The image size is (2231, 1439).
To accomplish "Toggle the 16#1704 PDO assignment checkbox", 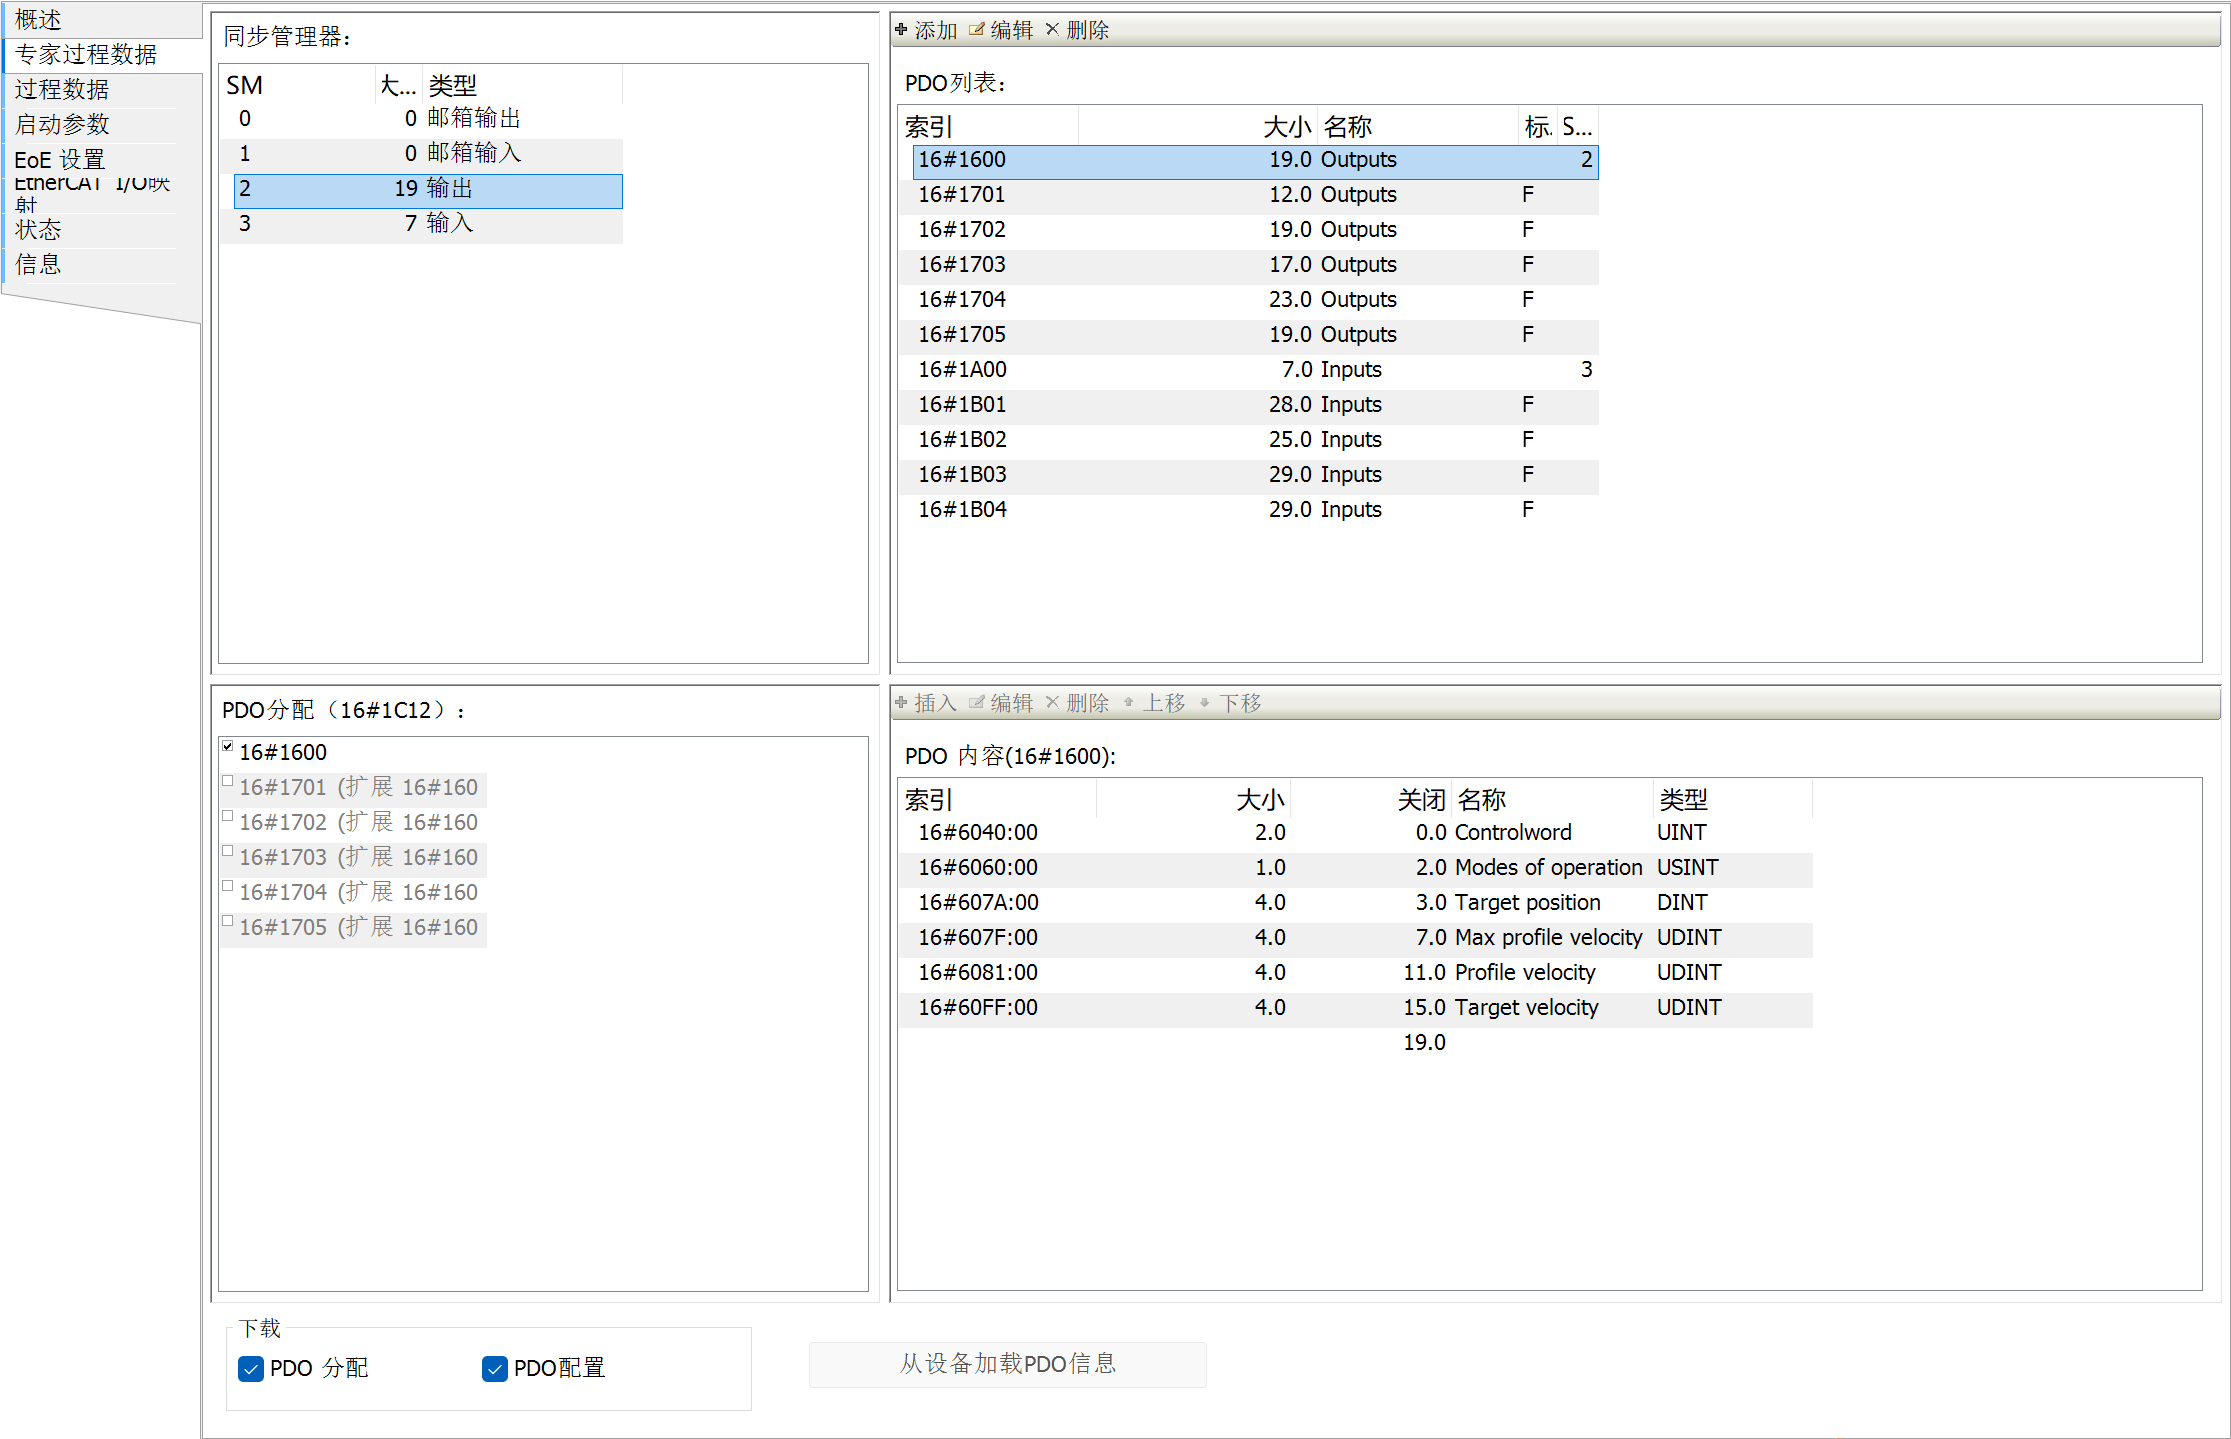I will pyautogui.click(x=228, y=886).
